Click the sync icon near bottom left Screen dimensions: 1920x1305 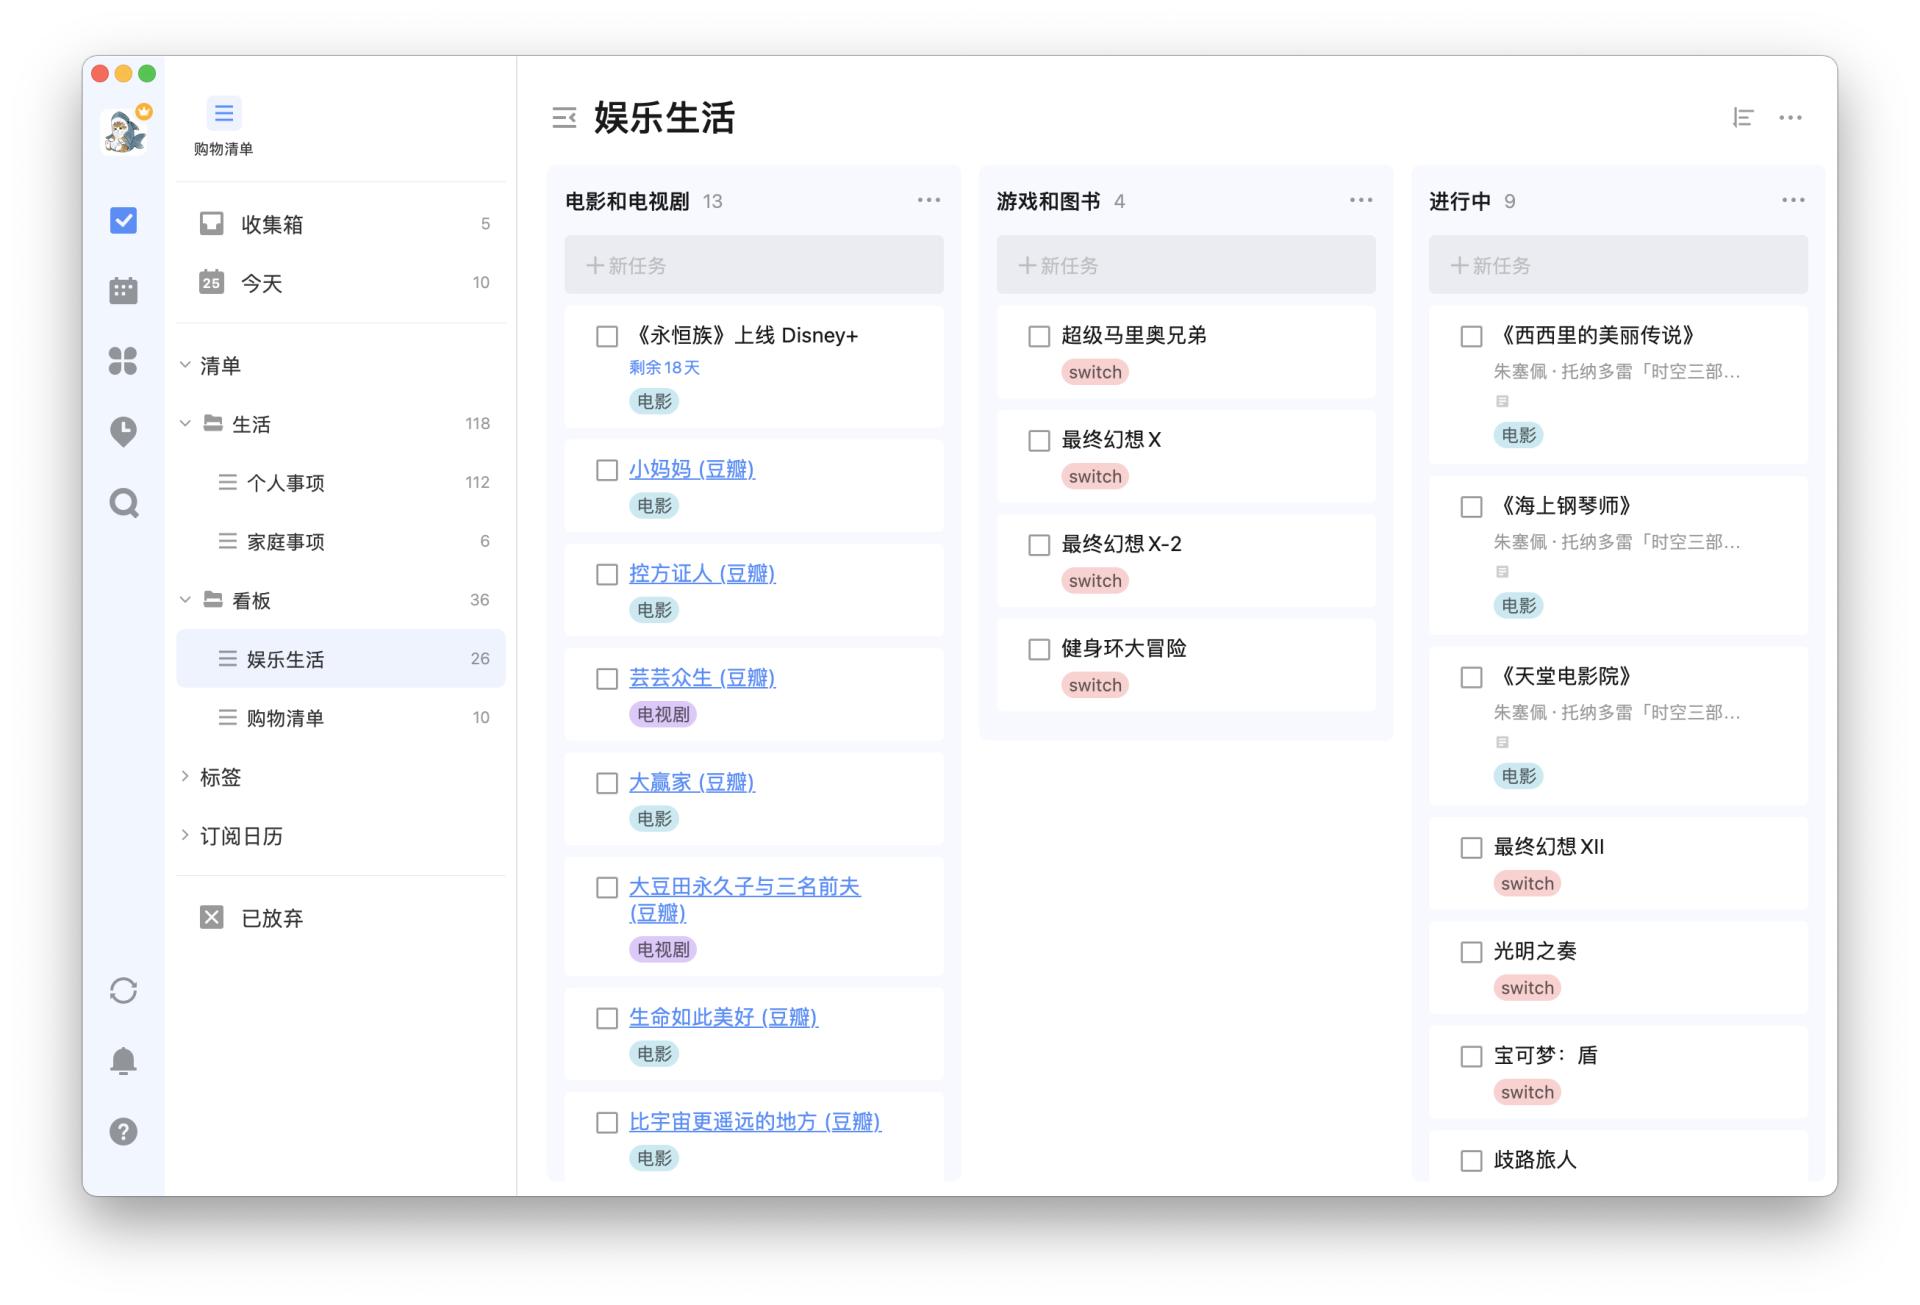[122, 990]
